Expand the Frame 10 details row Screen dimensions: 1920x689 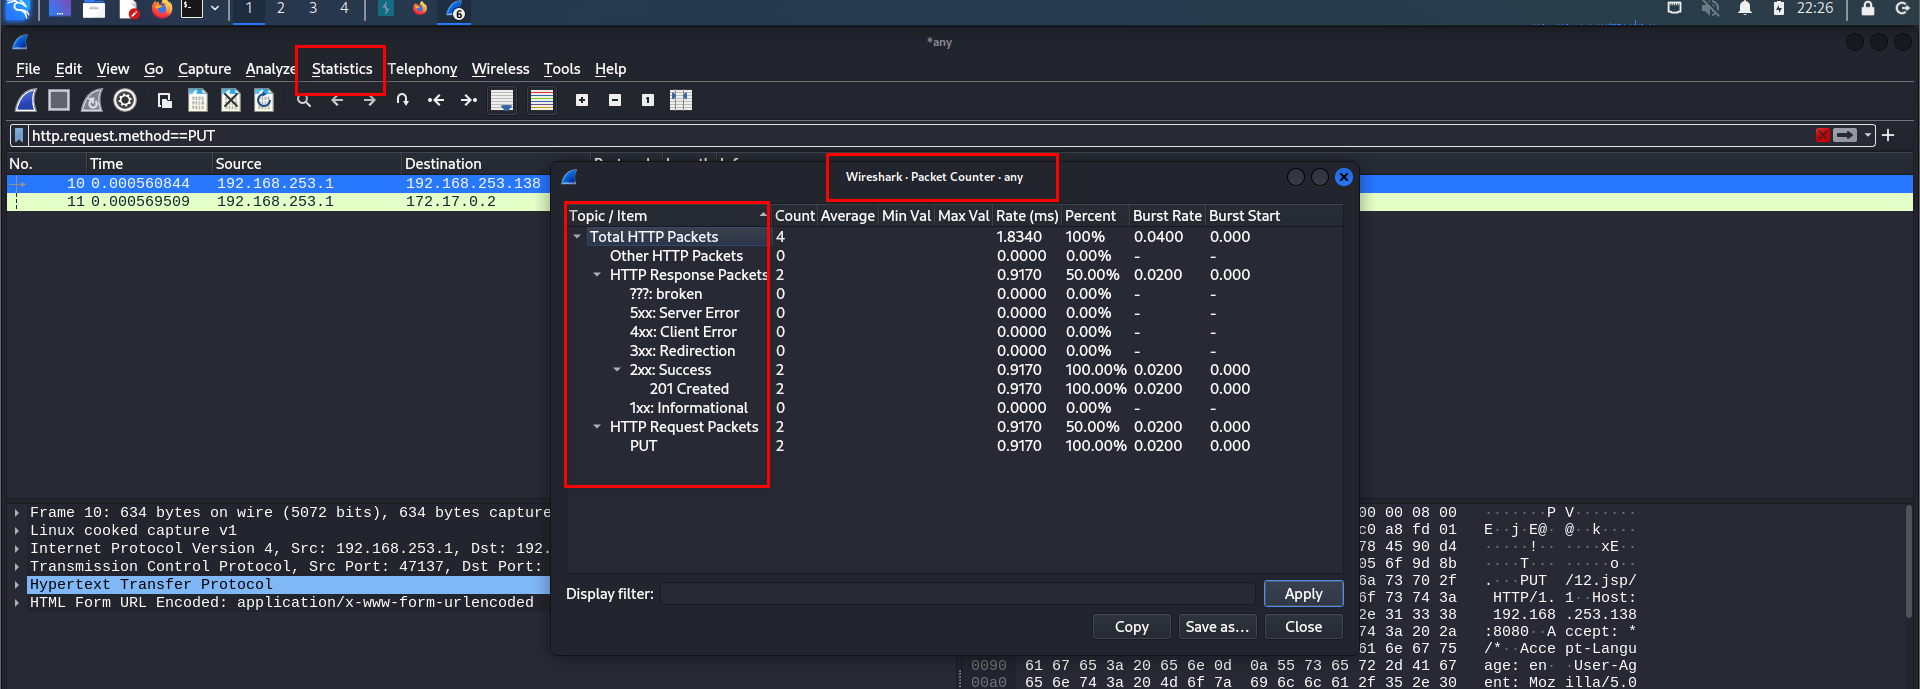17,513
